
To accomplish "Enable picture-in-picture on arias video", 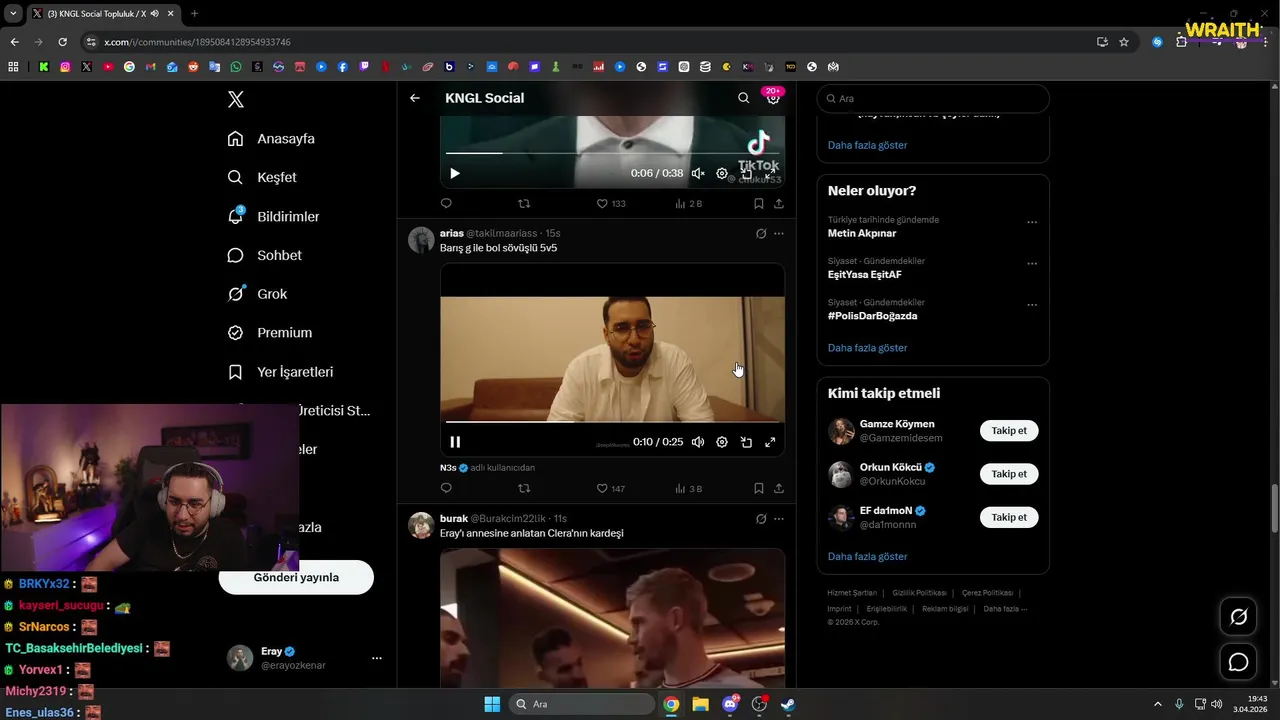I will pos(746,442).
